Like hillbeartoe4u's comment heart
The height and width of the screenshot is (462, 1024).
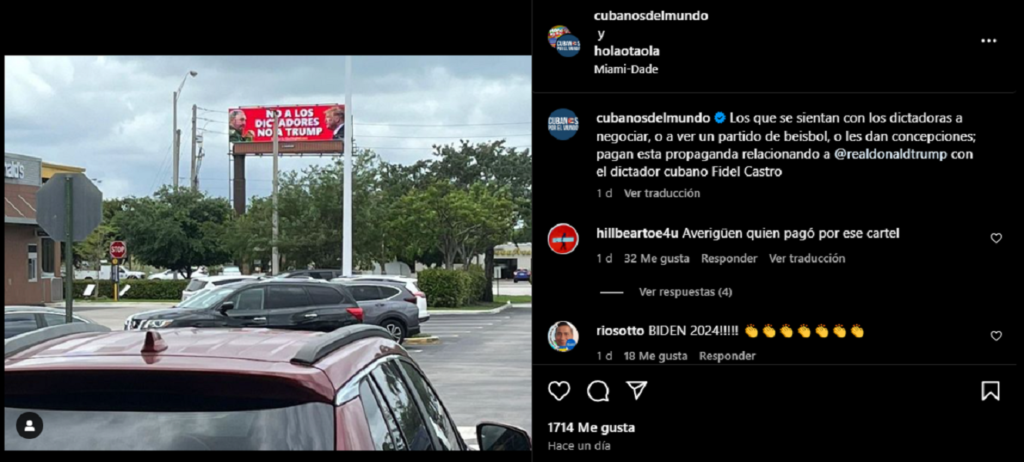tap(996, 238)
